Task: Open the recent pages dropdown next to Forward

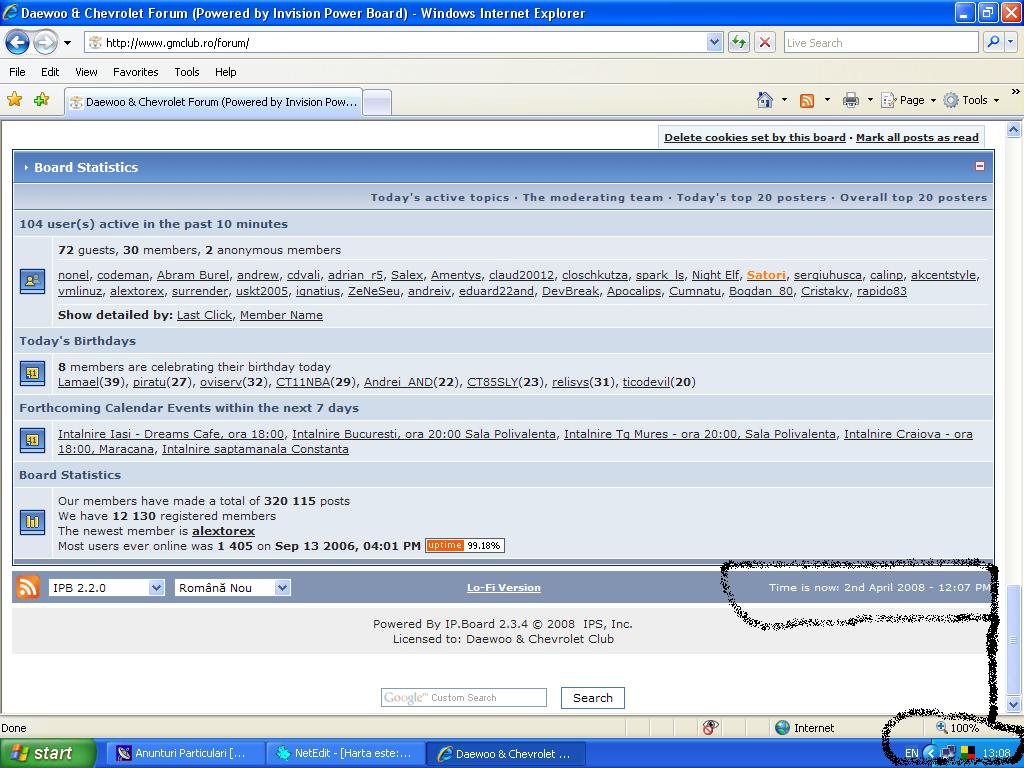Action: point(67,44)
